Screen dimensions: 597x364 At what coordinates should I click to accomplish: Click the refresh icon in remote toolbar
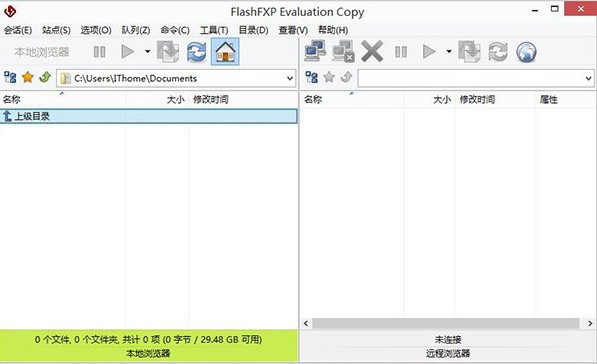coord(498,51)
